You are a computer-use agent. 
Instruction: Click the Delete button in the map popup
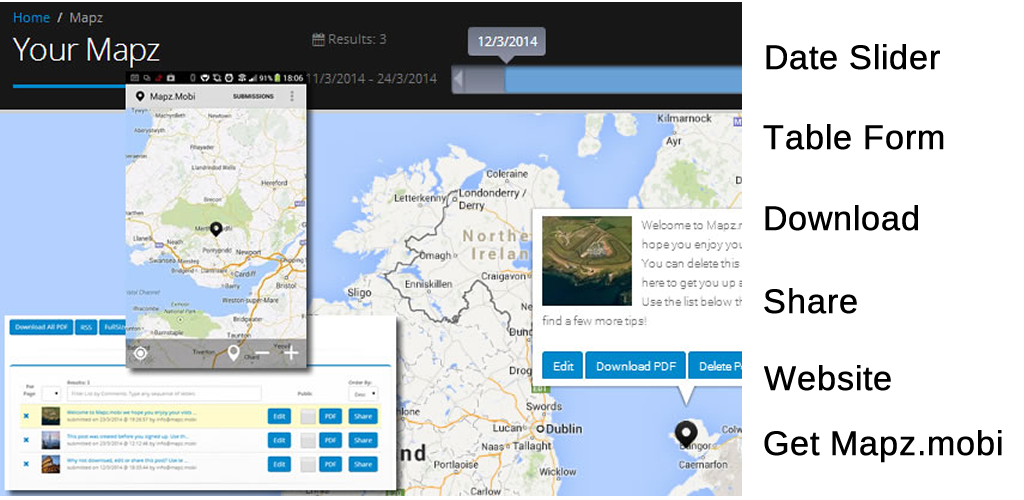715,366
